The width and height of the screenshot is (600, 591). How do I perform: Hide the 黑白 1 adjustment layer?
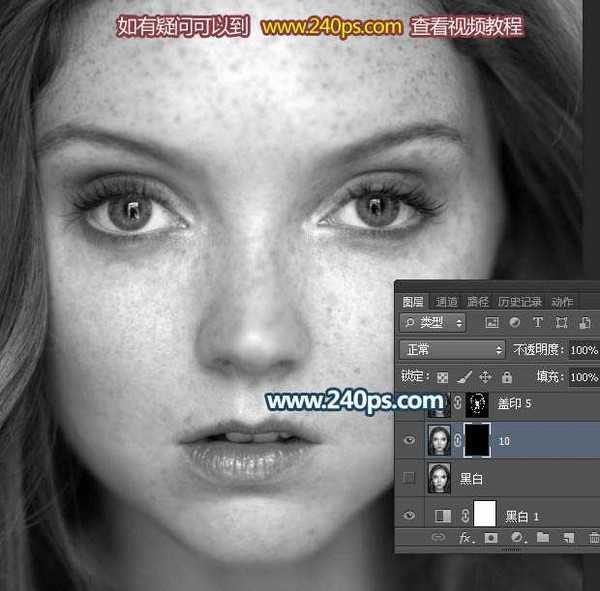(x=411, y=515)
